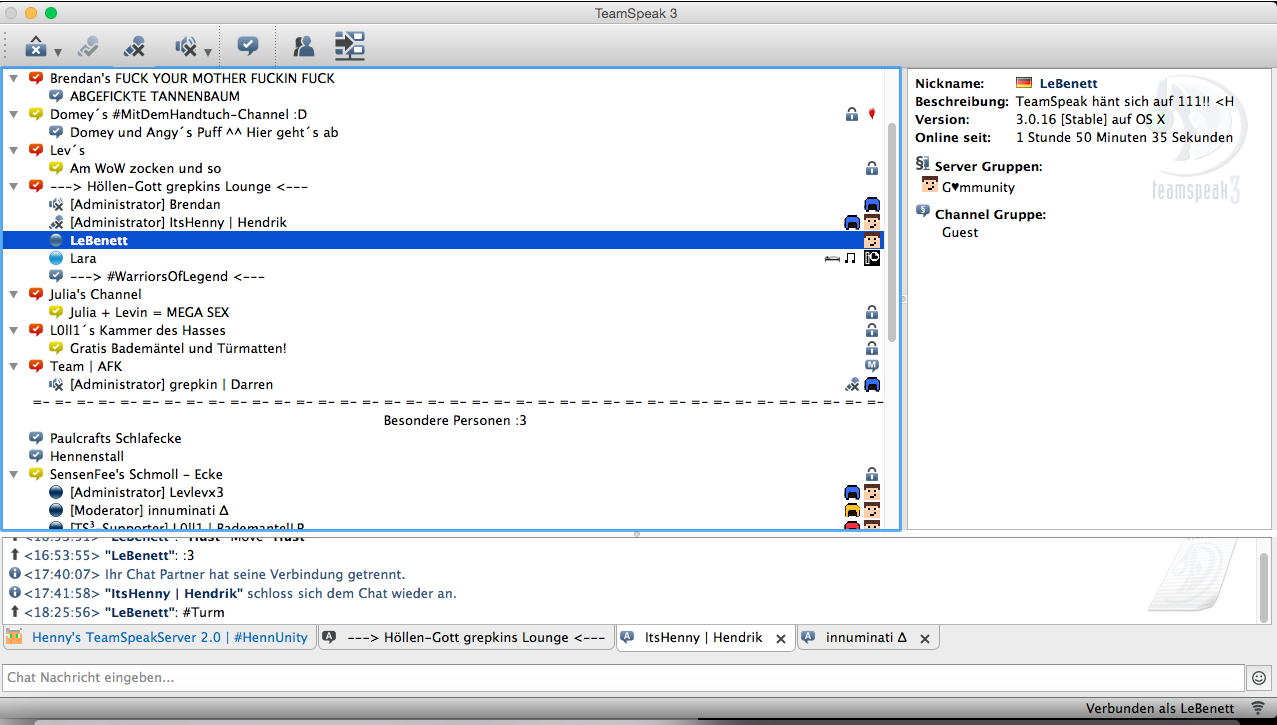Click Server Gruppen section icon
Viewport: 1277px width, 725px height.
coord(923,164)
